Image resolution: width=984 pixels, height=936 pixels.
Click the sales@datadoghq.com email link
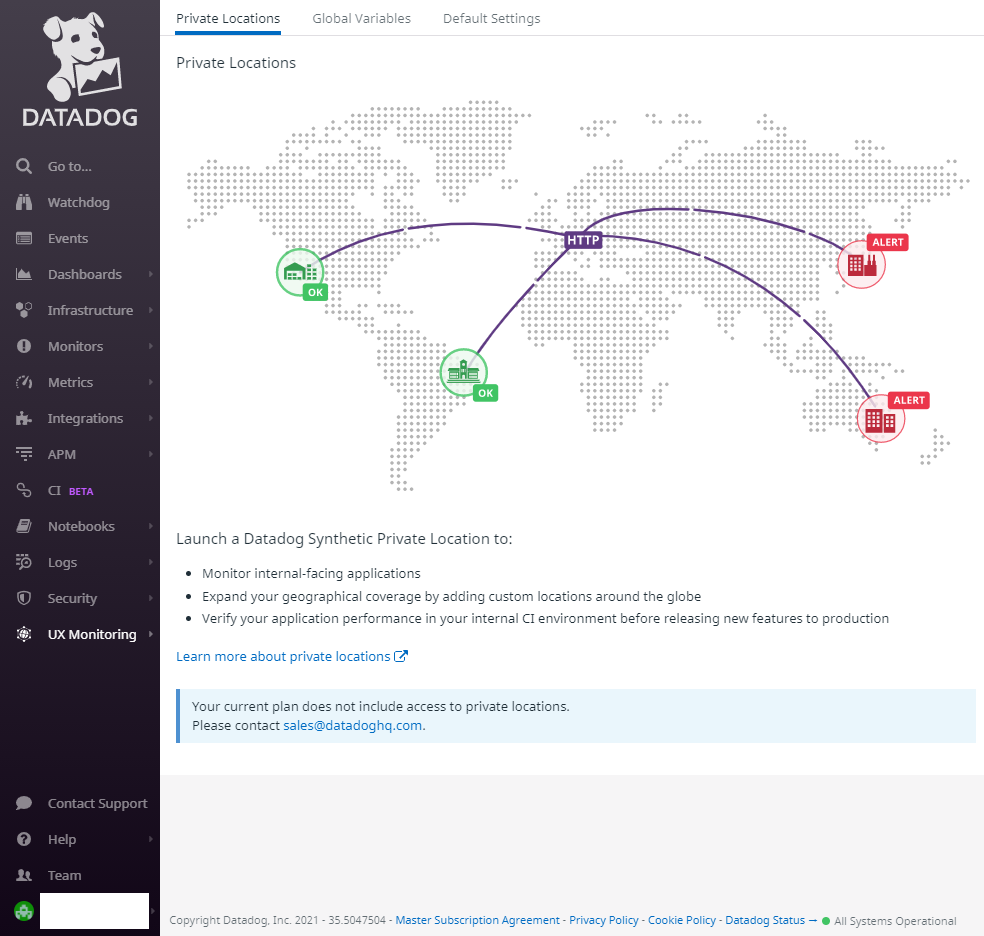click(352, 725)
